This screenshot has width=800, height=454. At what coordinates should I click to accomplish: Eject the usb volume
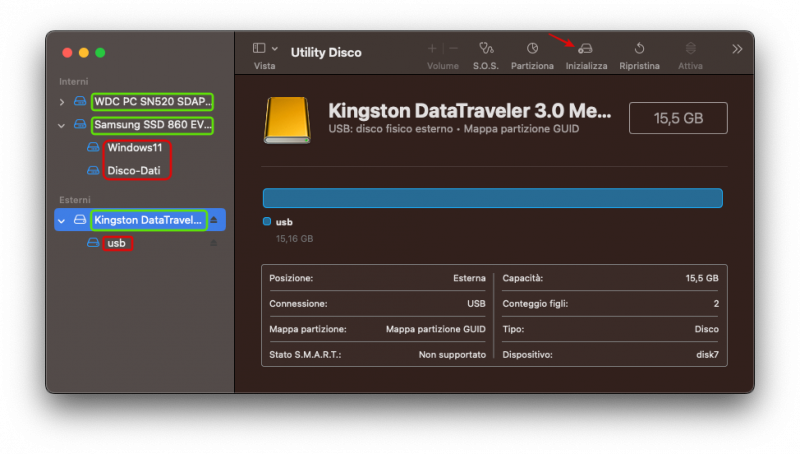coord(213,243)
